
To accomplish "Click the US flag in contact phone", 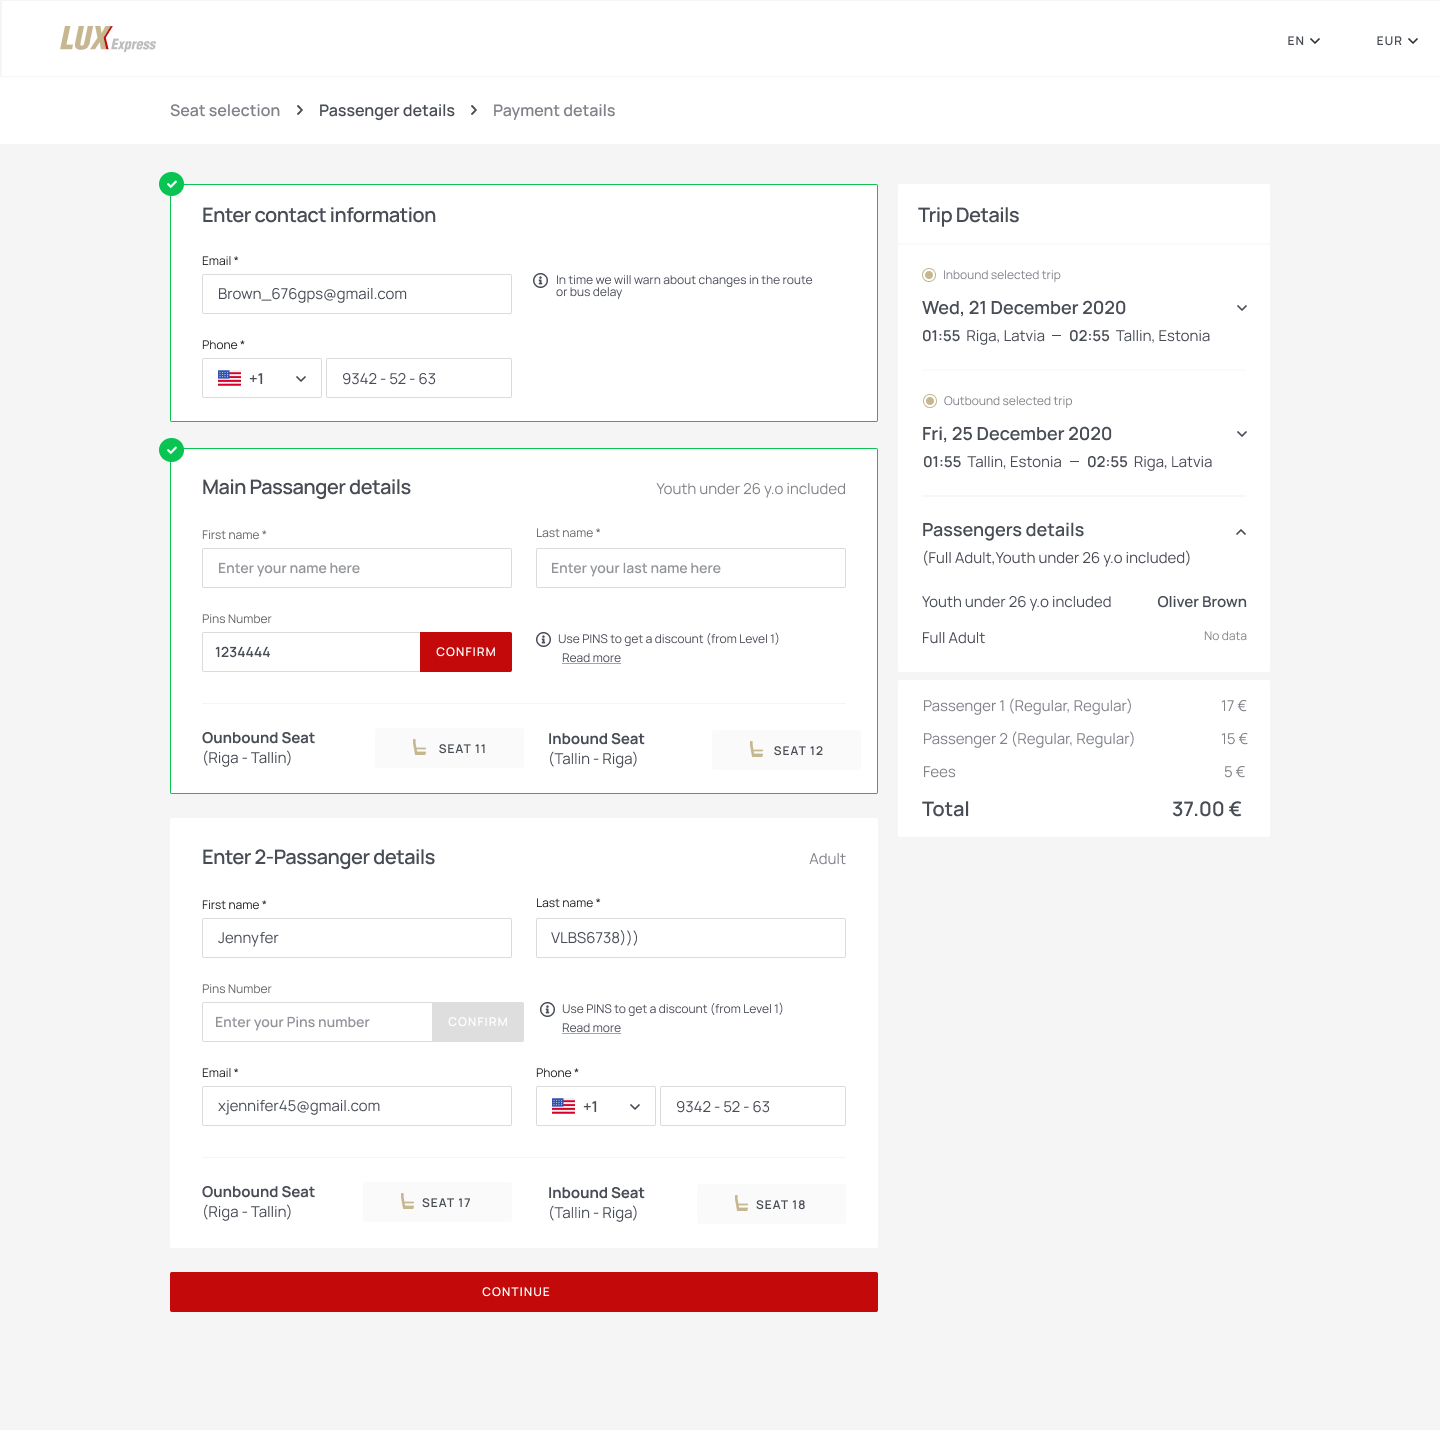I will tap(230, 379).
